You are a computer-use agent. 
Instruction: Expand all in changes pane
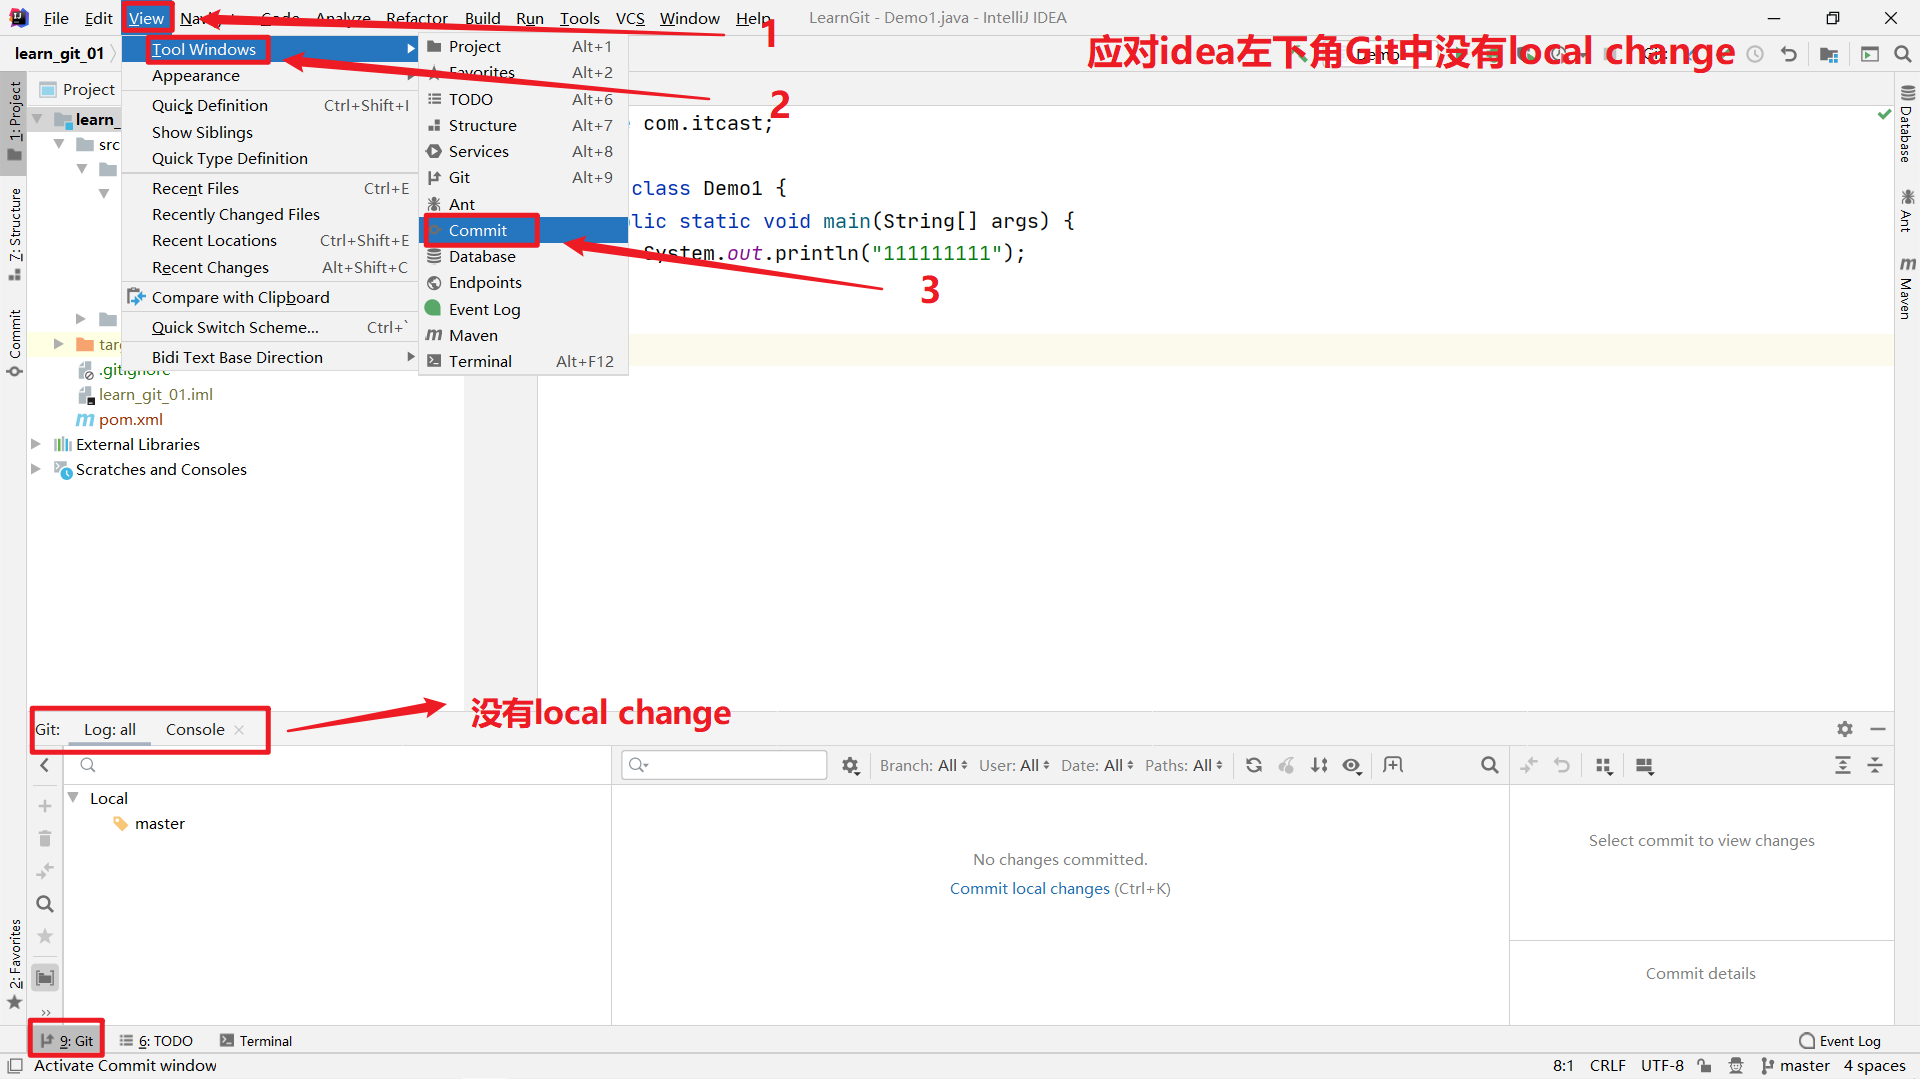click(1843, 765)
